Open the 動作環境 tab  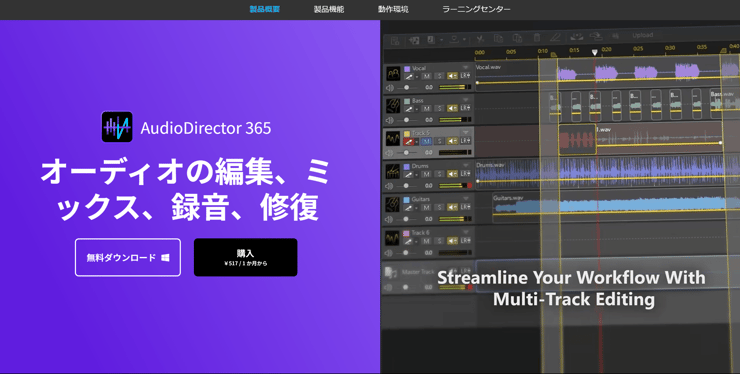(393, 9)
